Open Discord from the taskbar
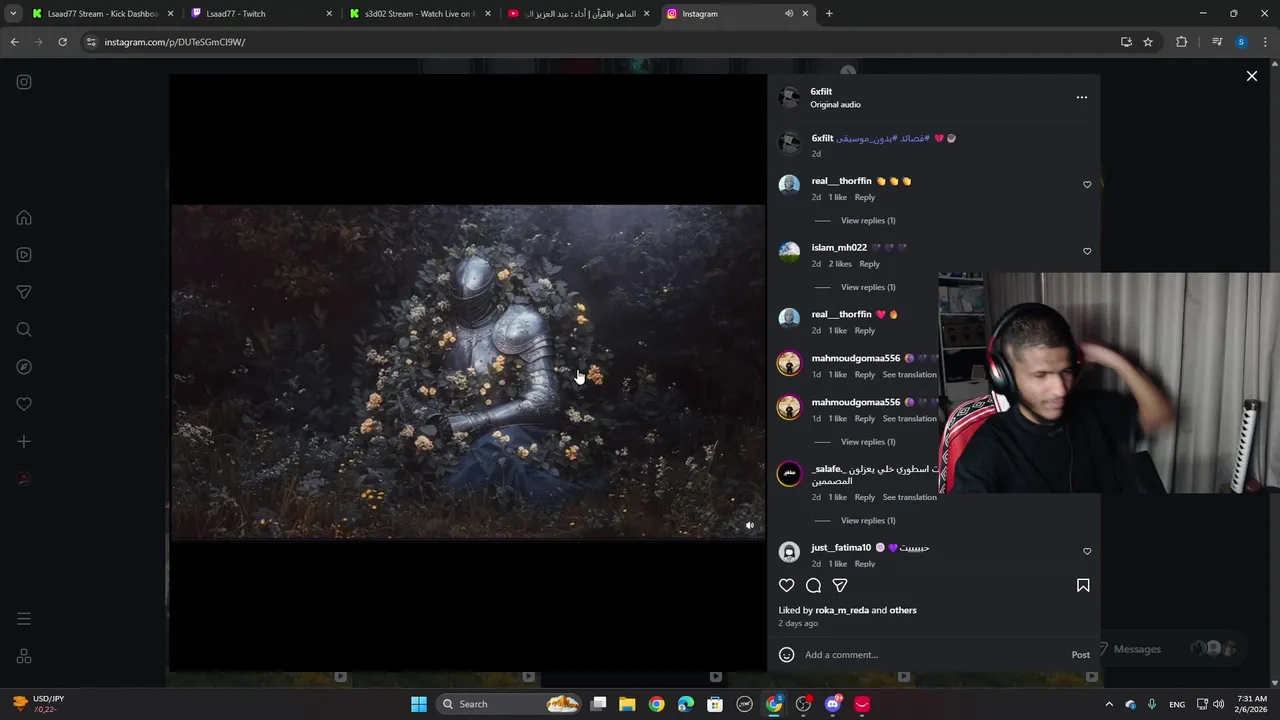 pyautogui.click(x=833, y=704)
